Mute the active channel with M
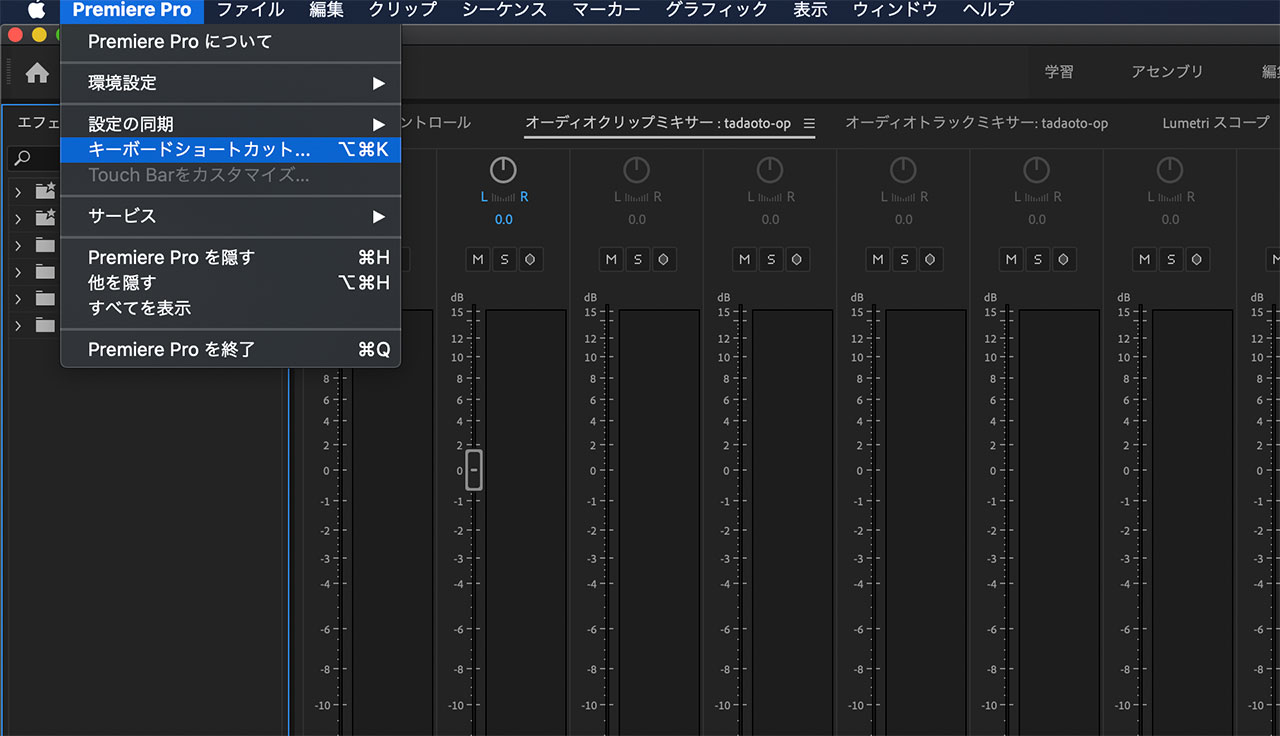 pyautogui.click(x=477, y=260)
